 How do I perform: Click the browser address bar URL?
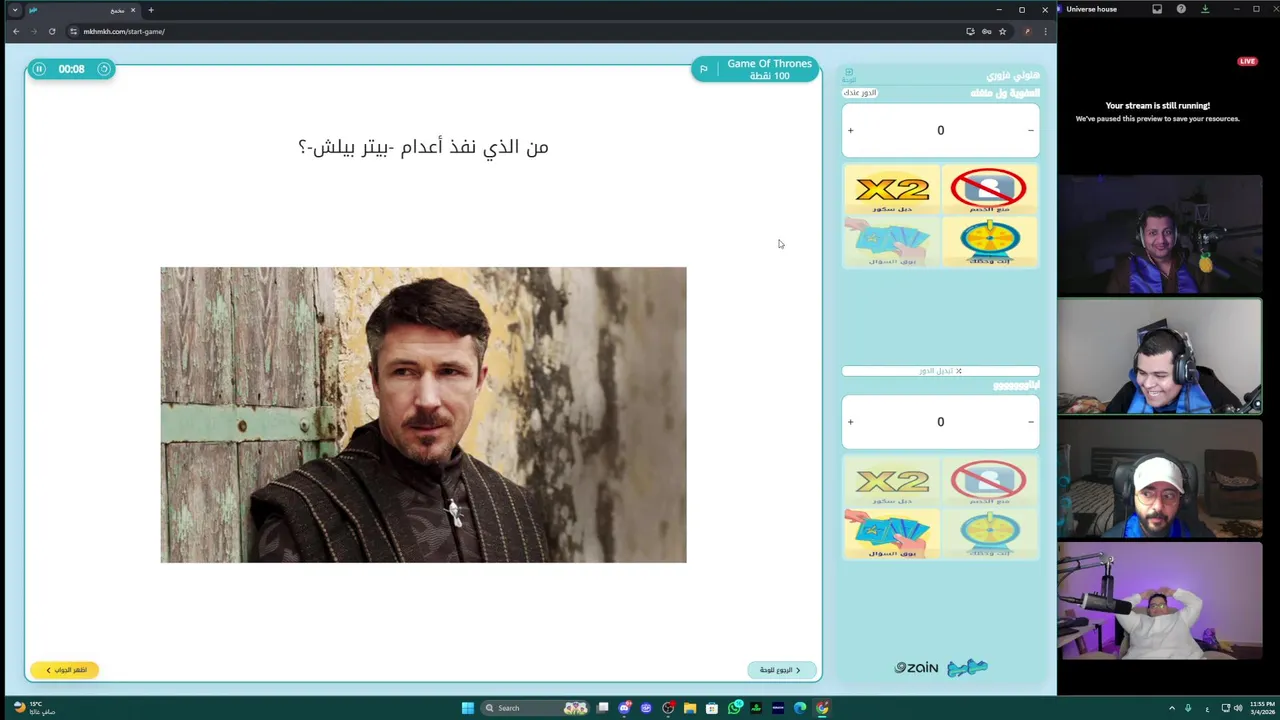124,31
